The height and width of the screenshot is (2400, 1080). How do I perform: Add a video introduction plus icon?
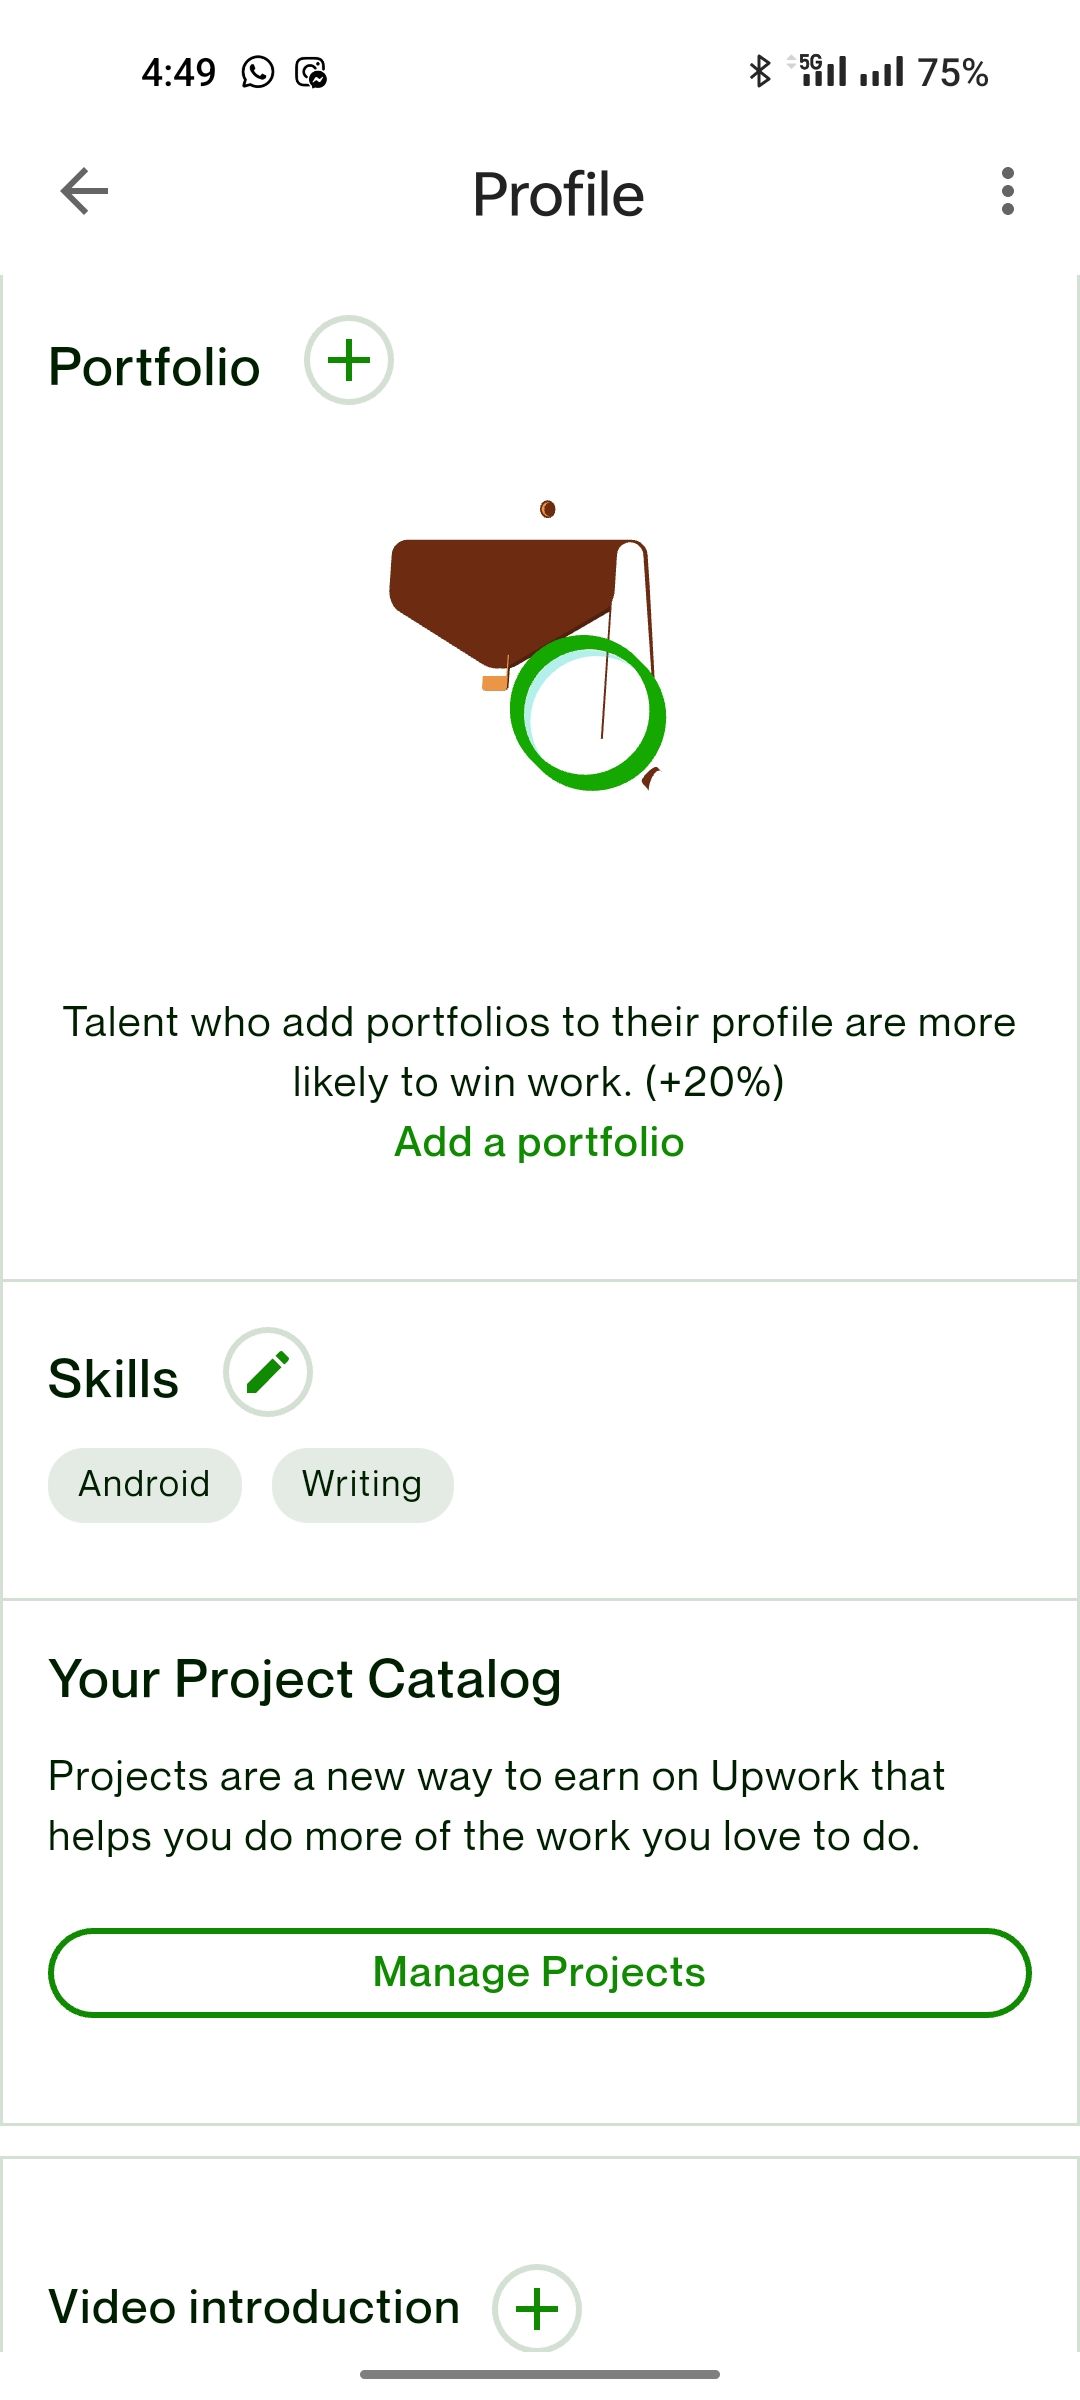[537, 2308]
